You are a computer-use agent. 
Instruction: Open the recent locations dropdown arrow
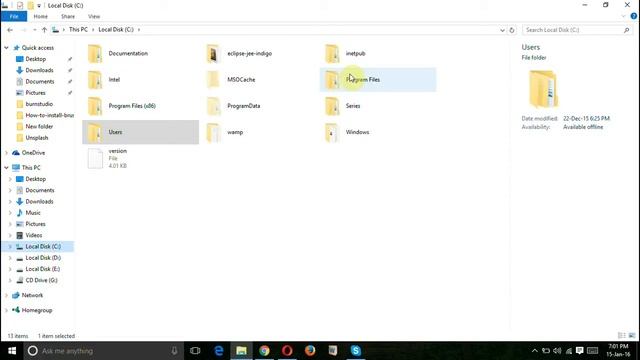[x=35, y=30]
